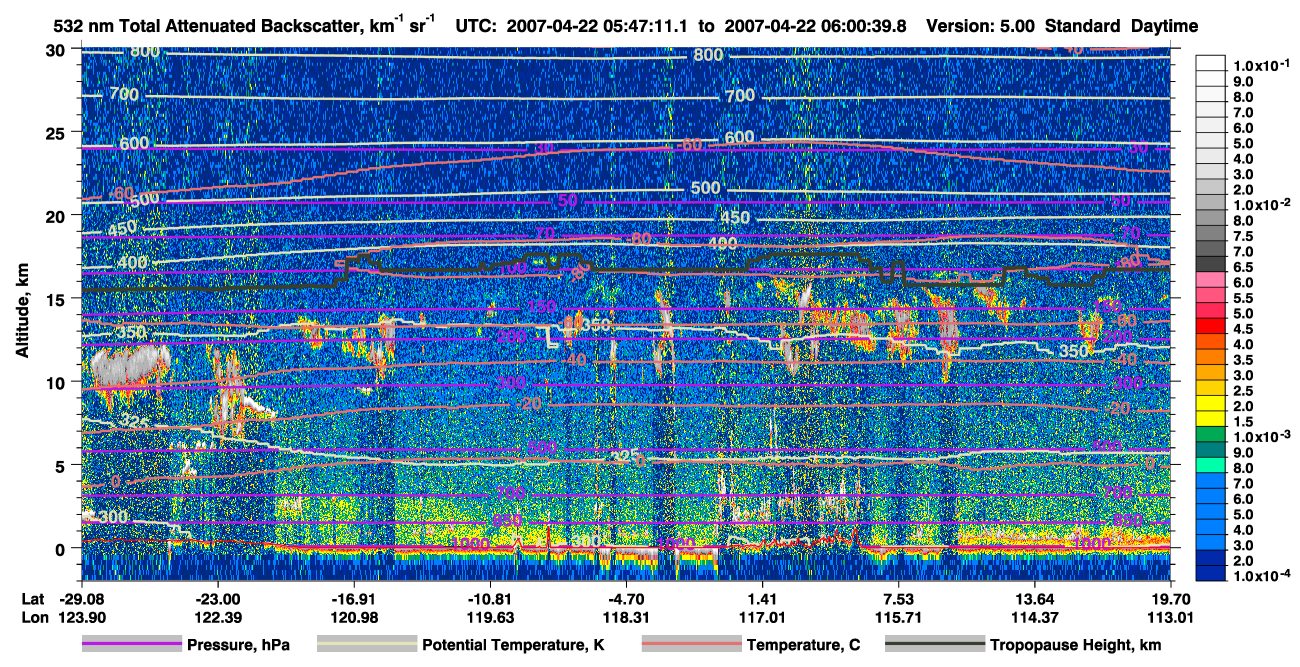Click the colorbar label 1.0x10-2

(1263, 203)
